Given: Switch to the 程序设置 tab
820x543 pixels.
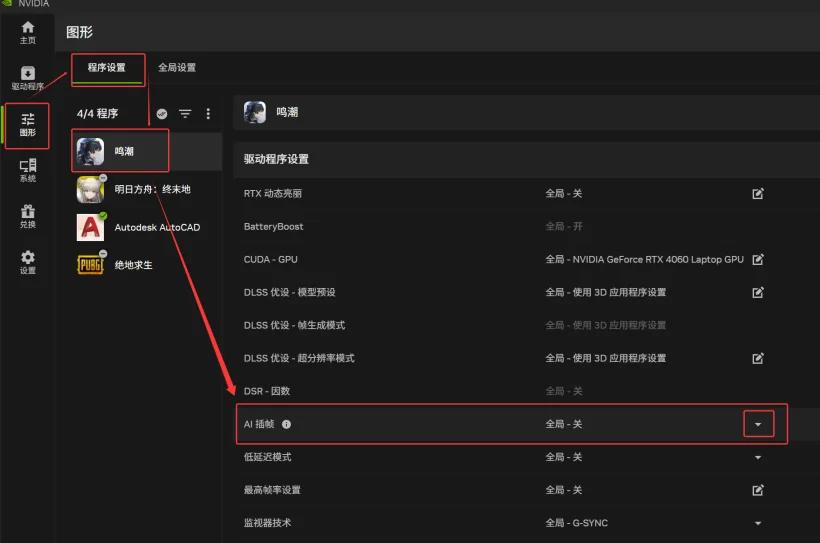Looking at the screenshot, I should (x=107, y=67).
